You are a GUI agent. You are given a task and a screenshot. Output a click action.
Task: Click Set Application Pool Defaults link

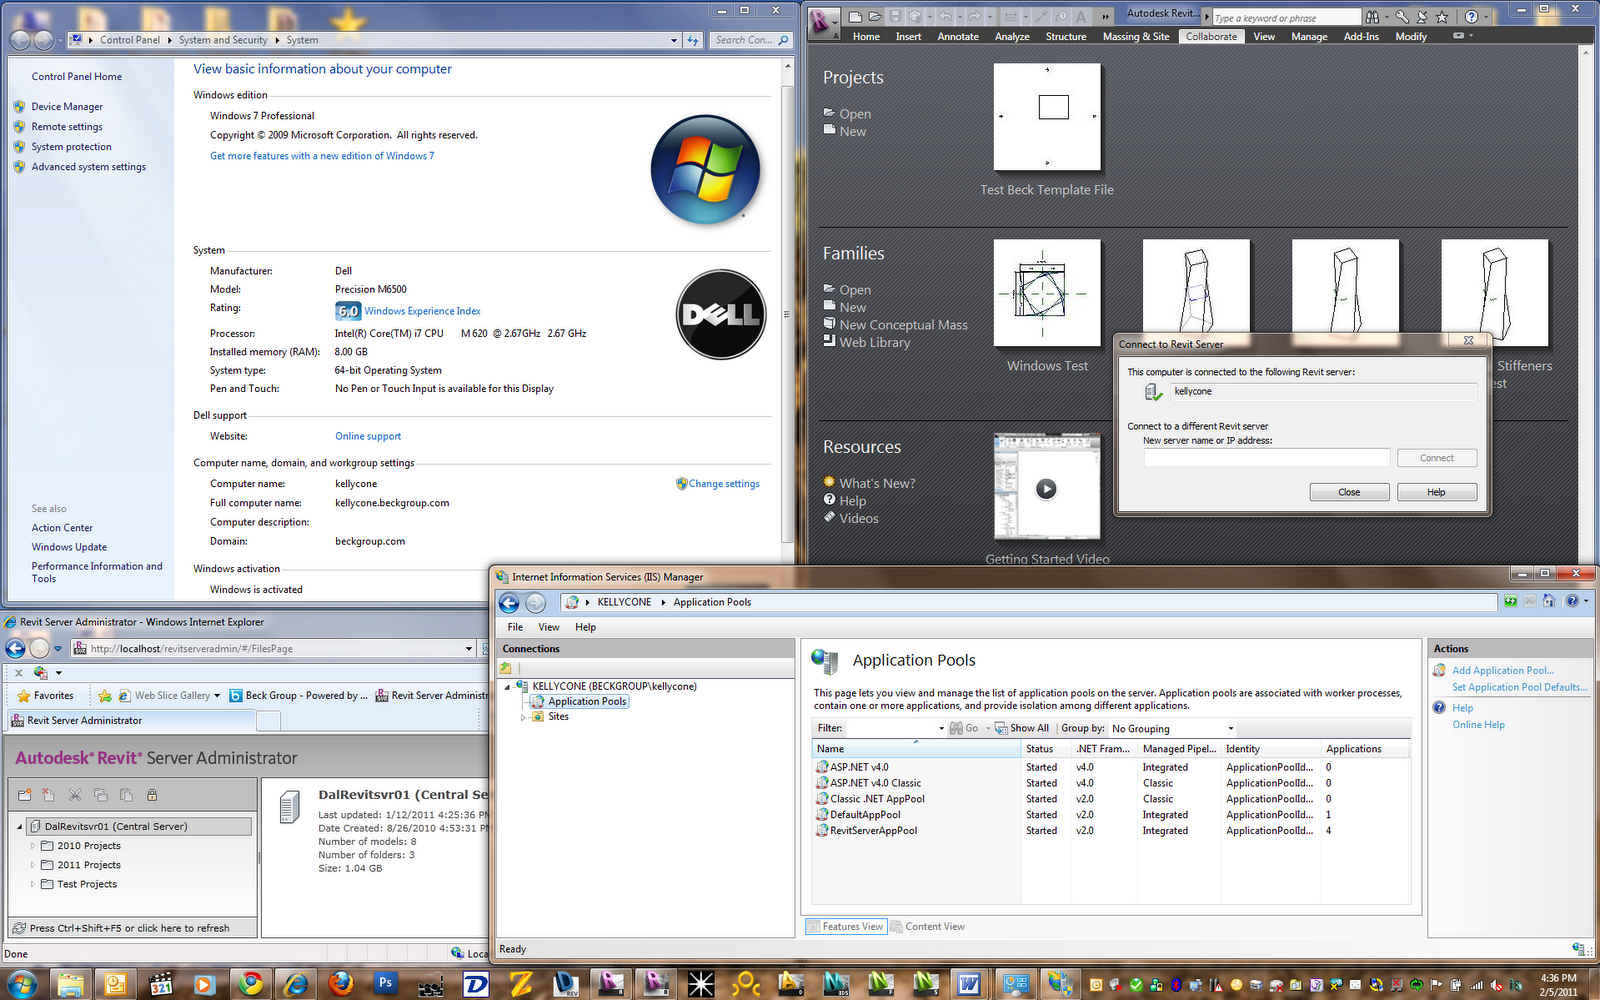click(x=1520, y=688)
